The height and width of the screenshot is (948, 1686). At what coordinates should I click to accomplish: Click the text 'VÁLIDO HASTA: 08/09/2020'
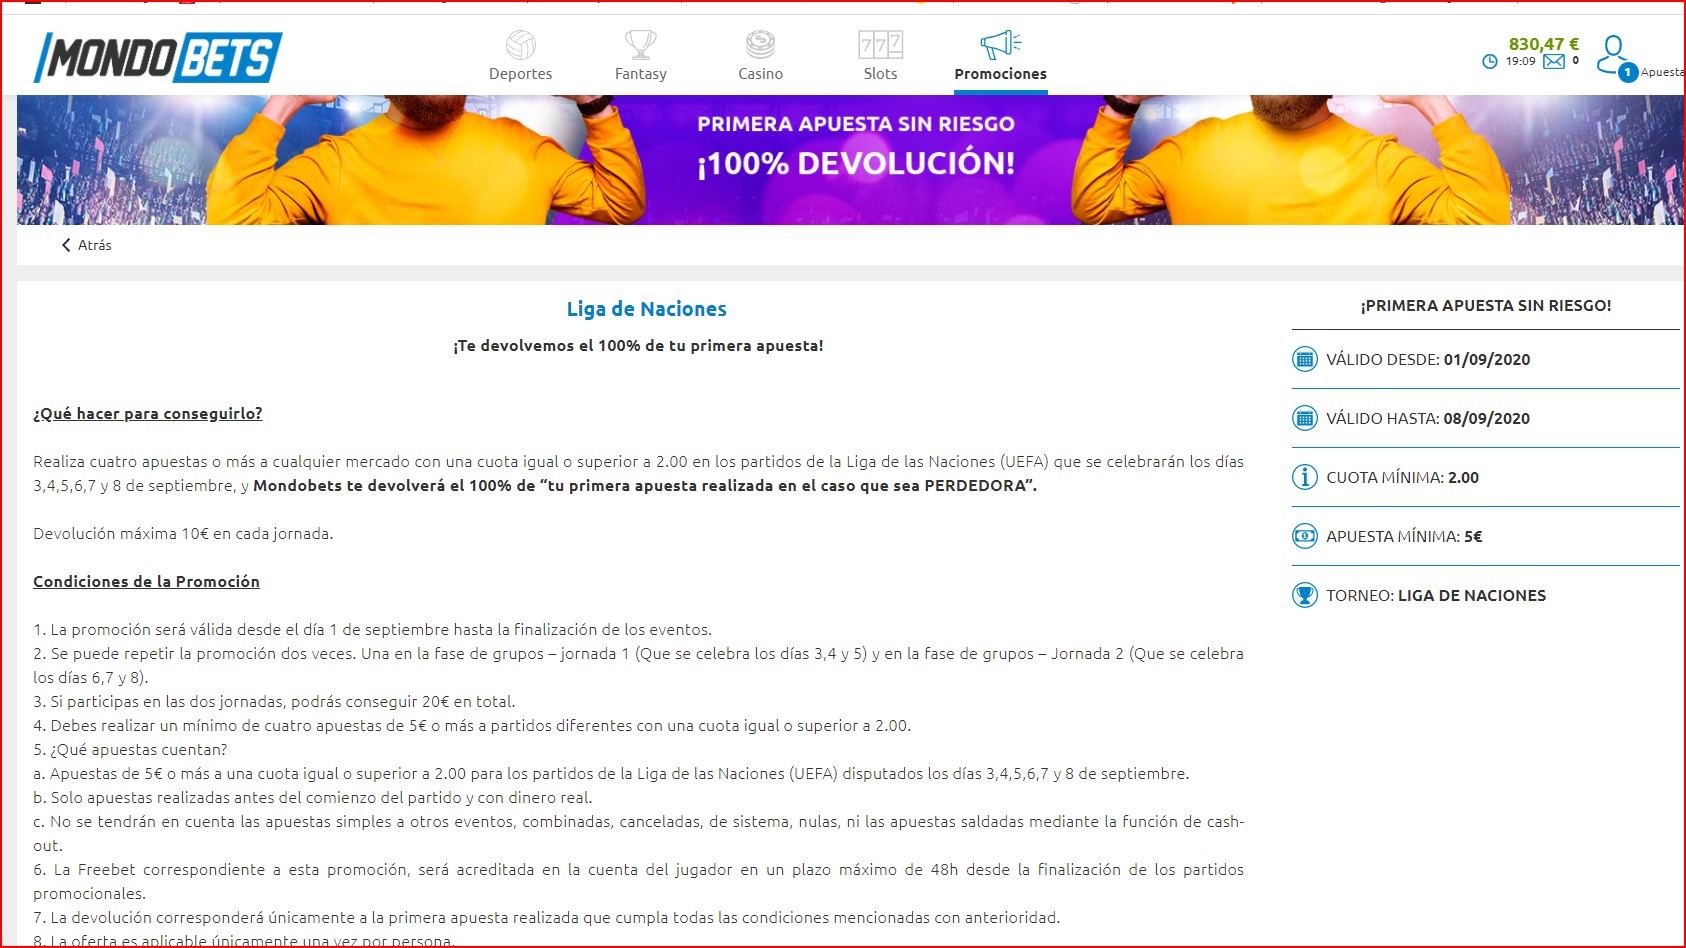coord(1428,419)
